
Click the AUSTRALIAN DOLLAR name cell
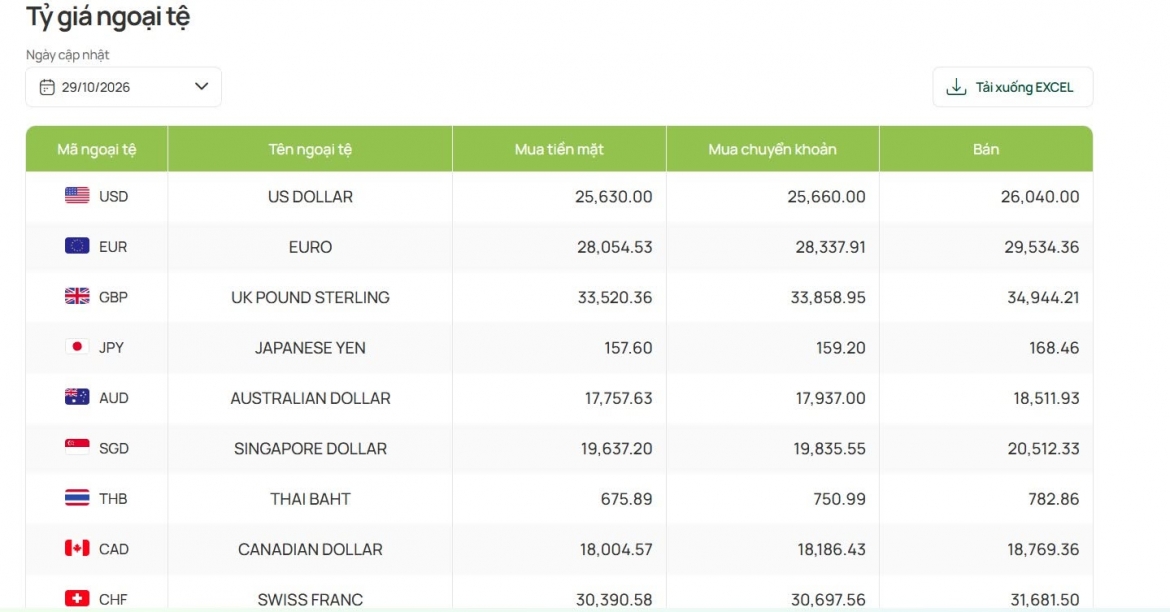click(x=310, y=399)
